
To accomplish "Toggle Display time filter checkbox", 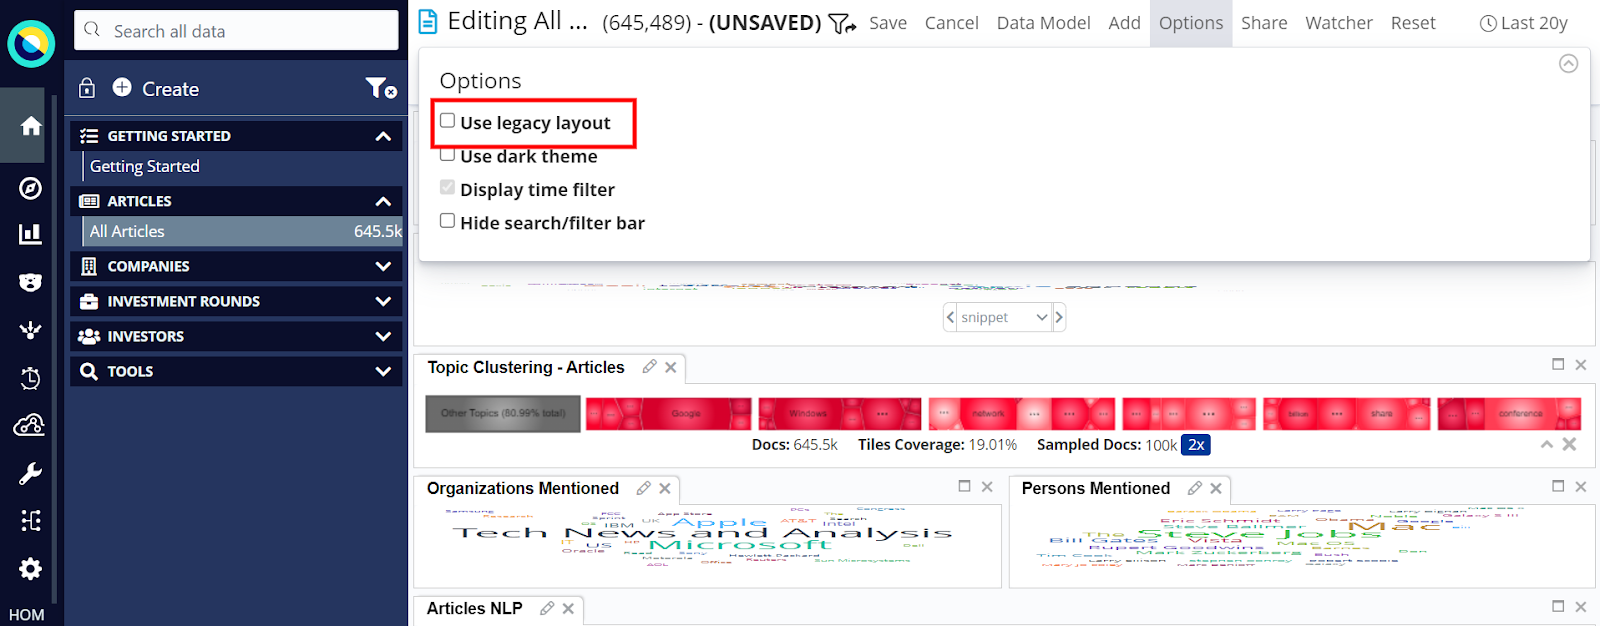I will tap(448, 188).
